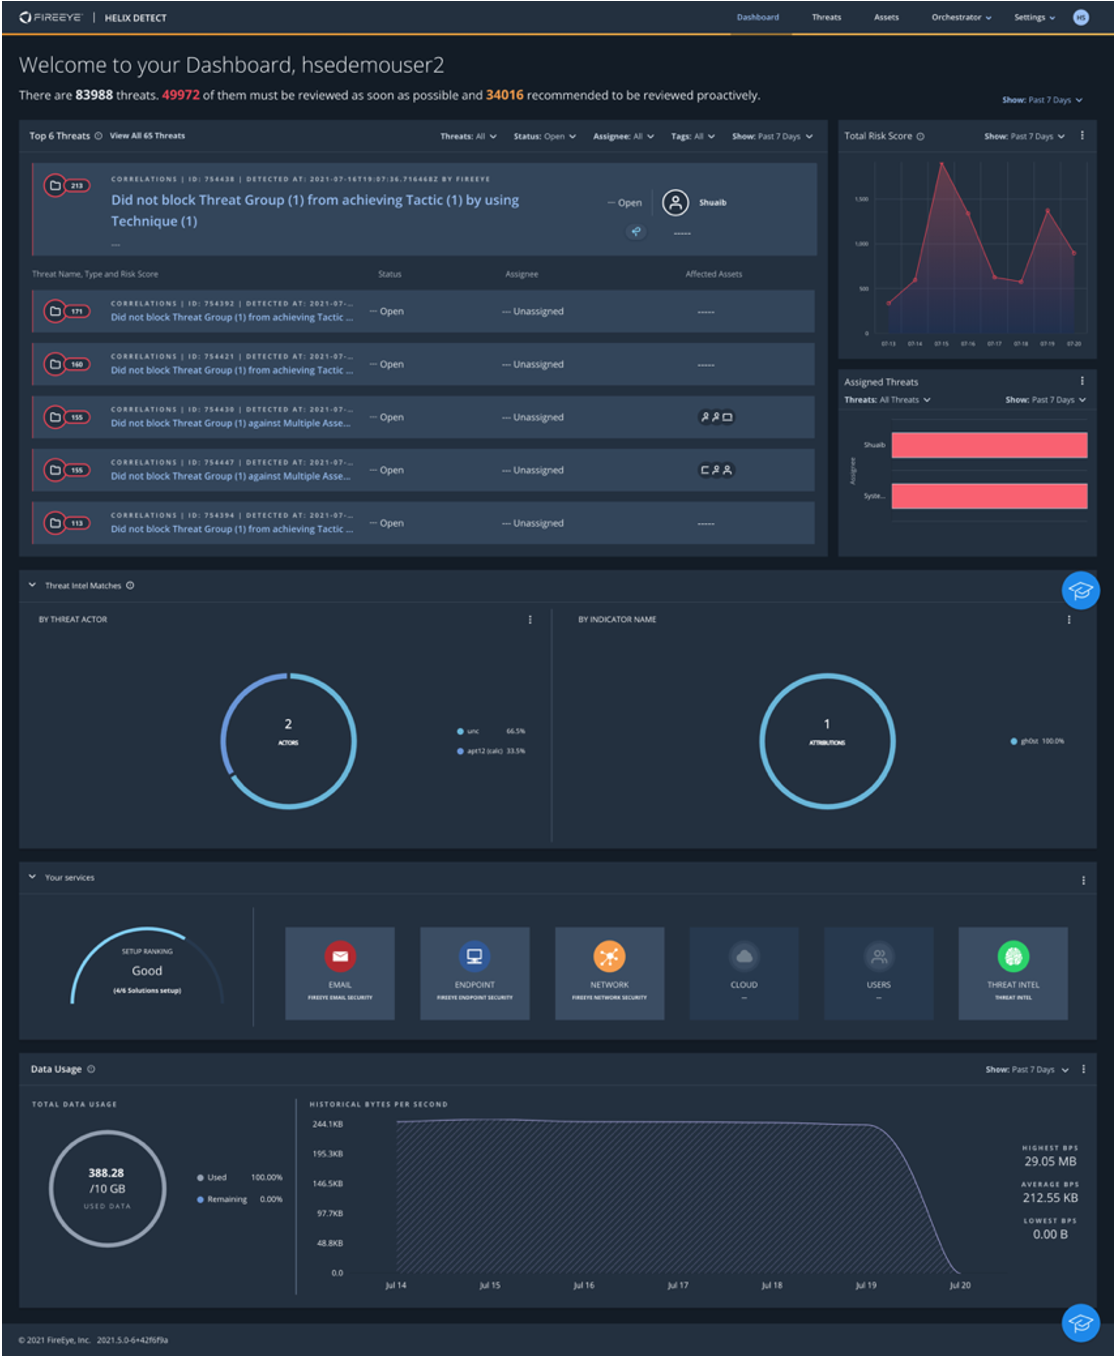This screenshot has height=1358, width=1116.
Task: Open the Status: Open filter dropdown
Action: (545, 136)
